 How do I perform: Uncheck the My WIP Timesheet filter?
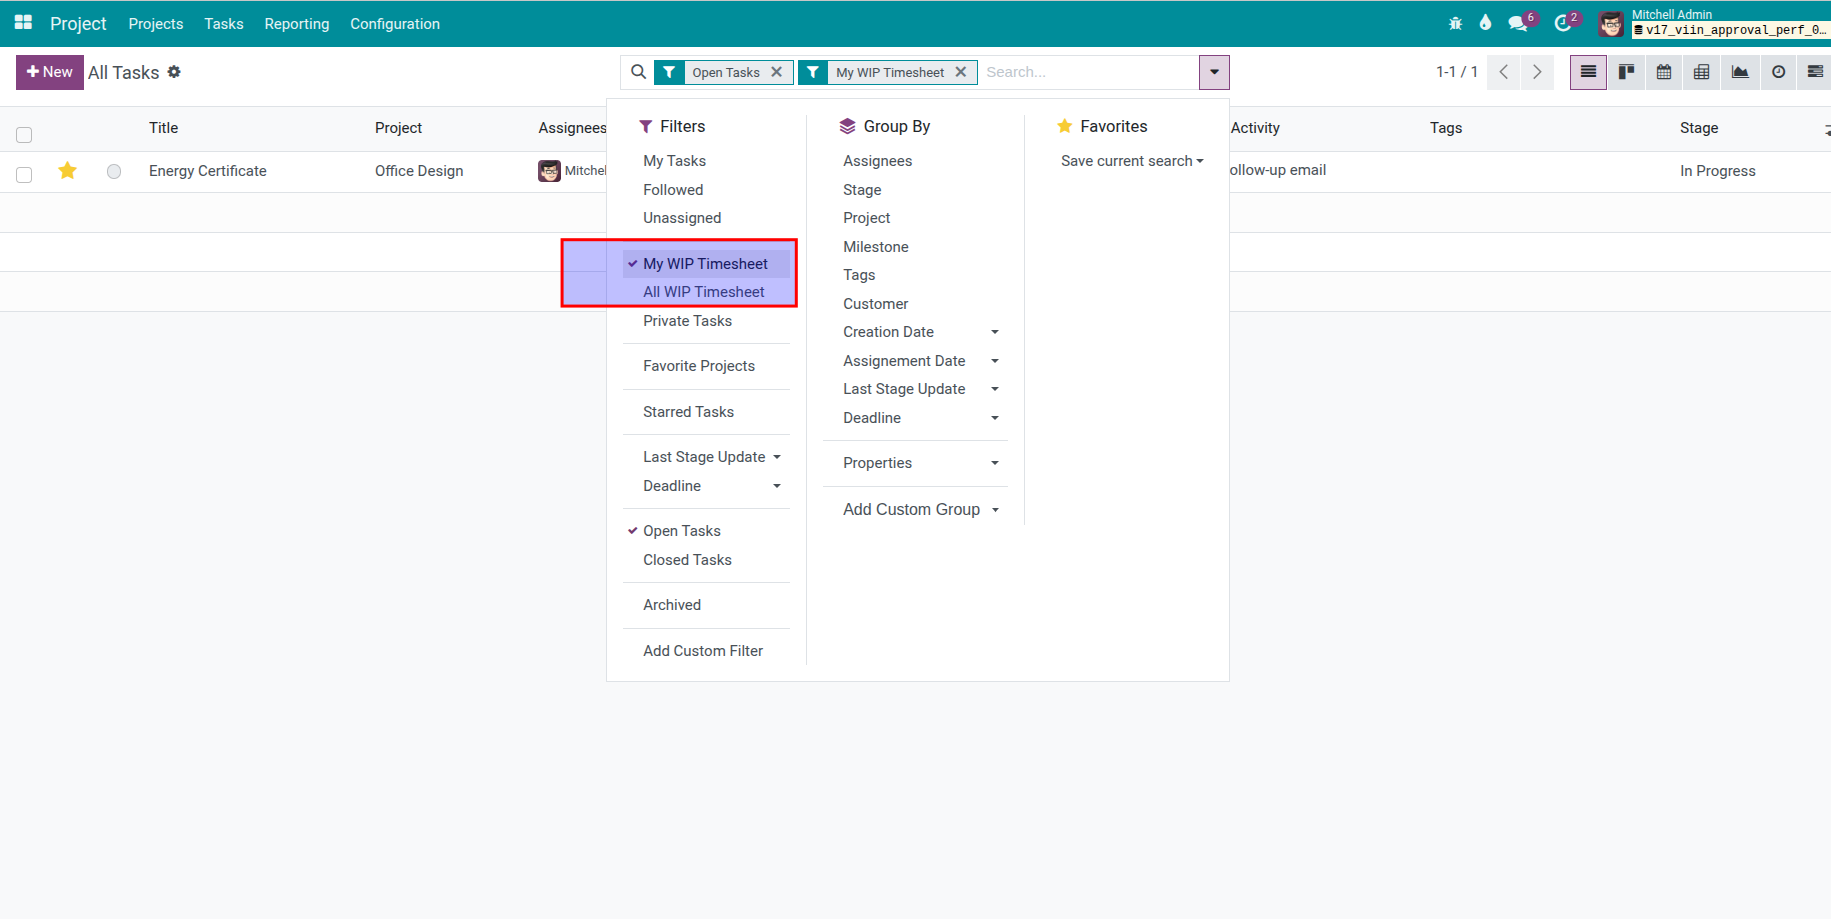click(705, 263)
